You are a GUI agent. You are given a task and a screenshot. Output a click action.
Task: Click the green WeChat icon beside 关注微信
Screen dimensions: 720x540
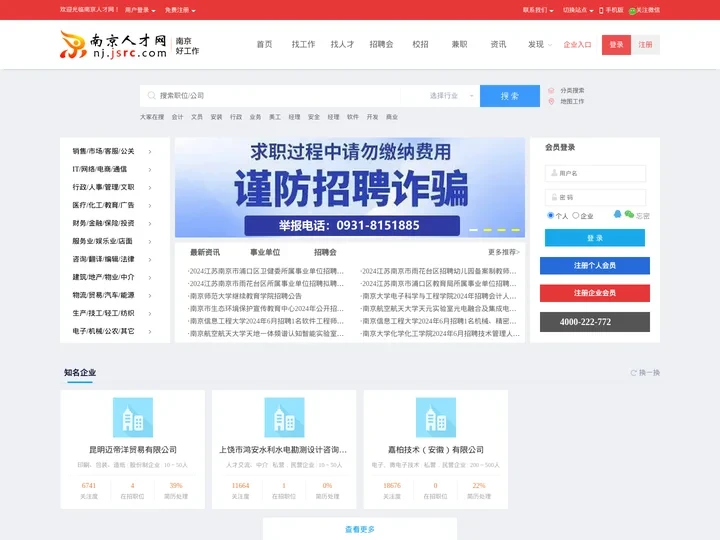(632, 10)
